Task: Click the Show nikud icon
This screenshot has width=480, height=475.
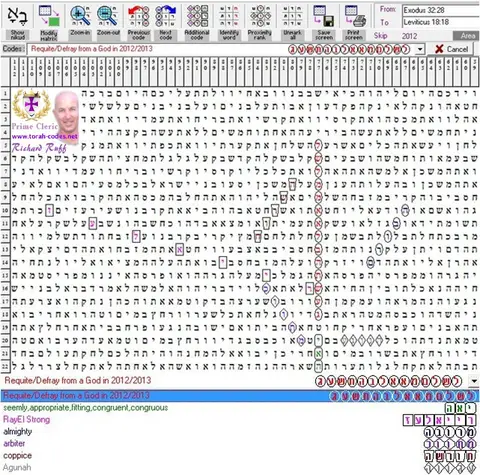Action: pyautogui.click(x=17, y=16)
